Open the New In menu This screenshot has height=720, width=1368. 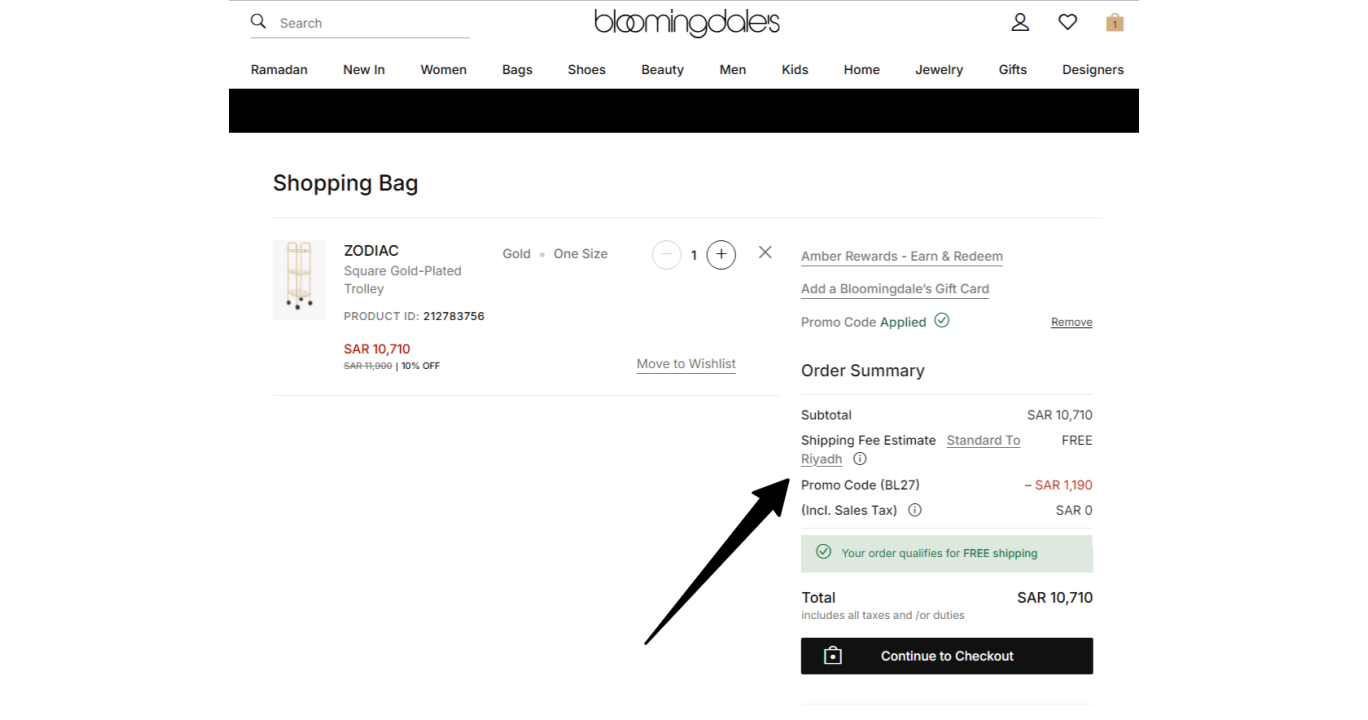364,70
